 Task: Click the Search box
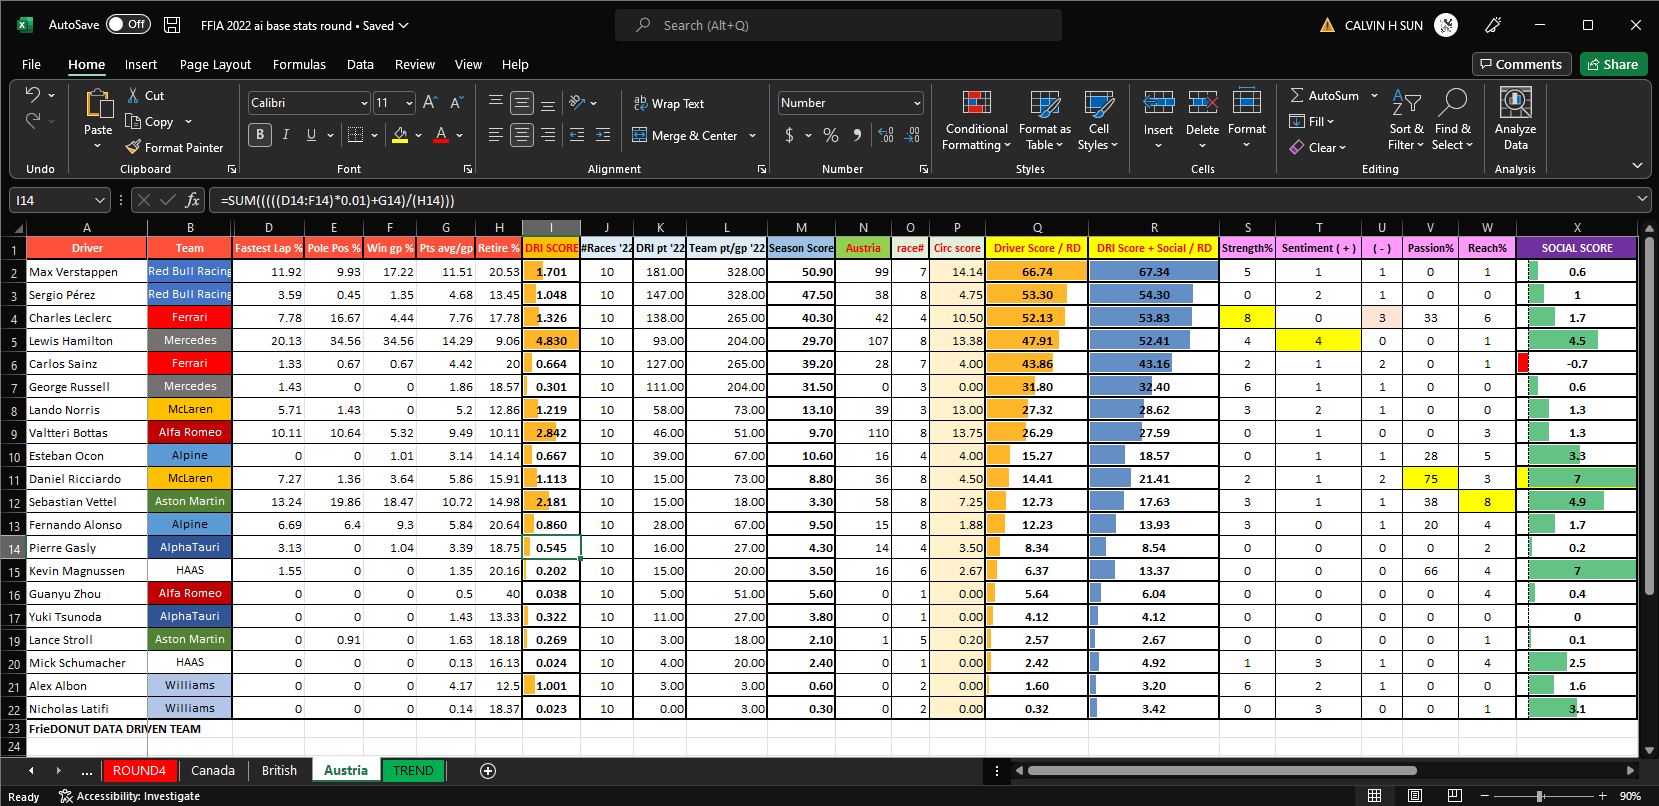(838, 25)
